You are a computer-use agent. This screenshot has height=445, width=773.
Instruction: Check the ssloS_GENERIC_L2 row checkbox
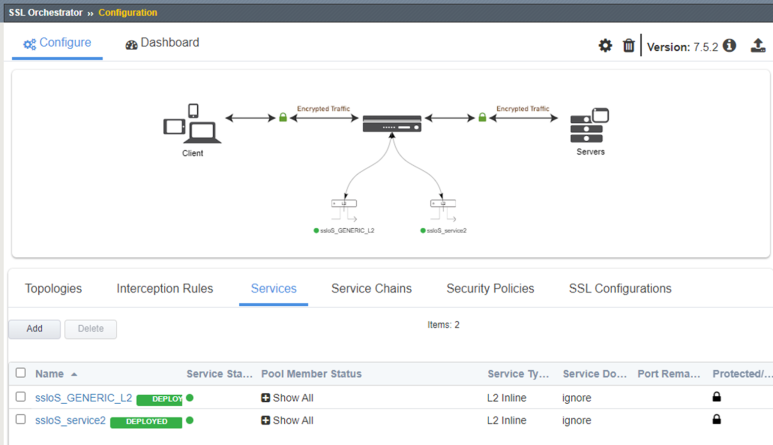tap(21, 397)
